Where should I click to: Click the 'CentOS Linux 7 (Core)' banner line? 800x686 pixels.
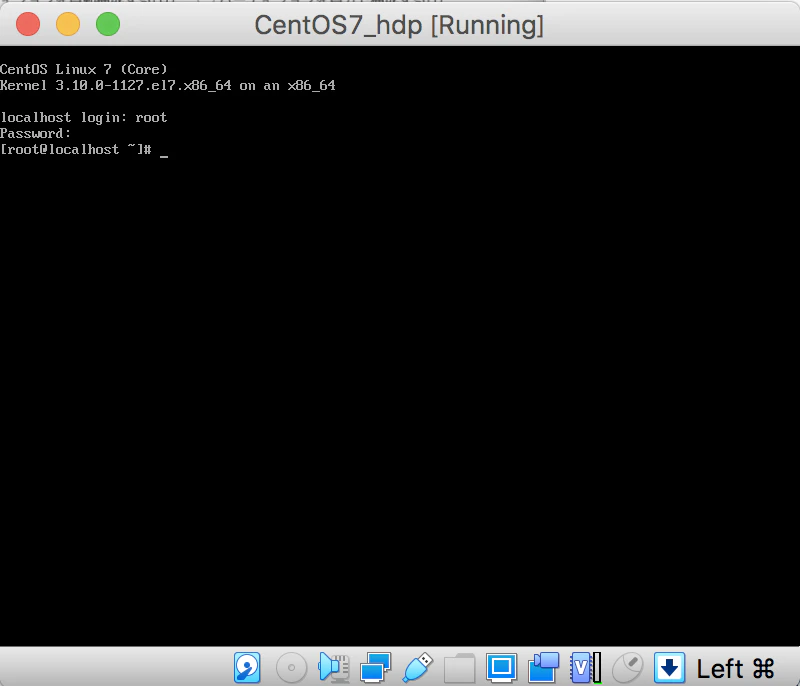tap(84, 69)
